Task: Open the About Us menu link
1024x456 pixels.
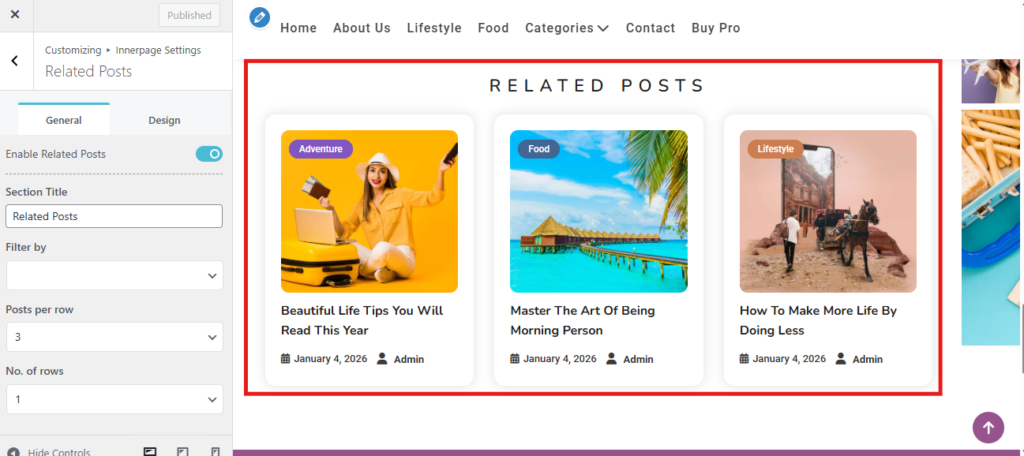Action: point(361,28)
